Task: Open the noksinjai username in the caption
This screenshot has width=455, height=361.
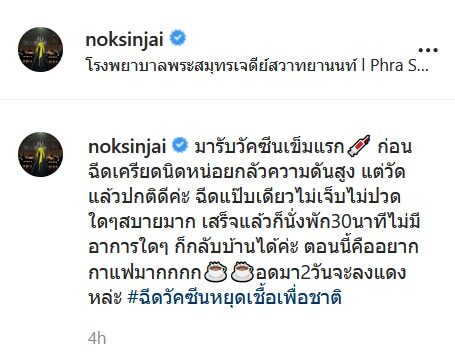Action: (127, 147)
